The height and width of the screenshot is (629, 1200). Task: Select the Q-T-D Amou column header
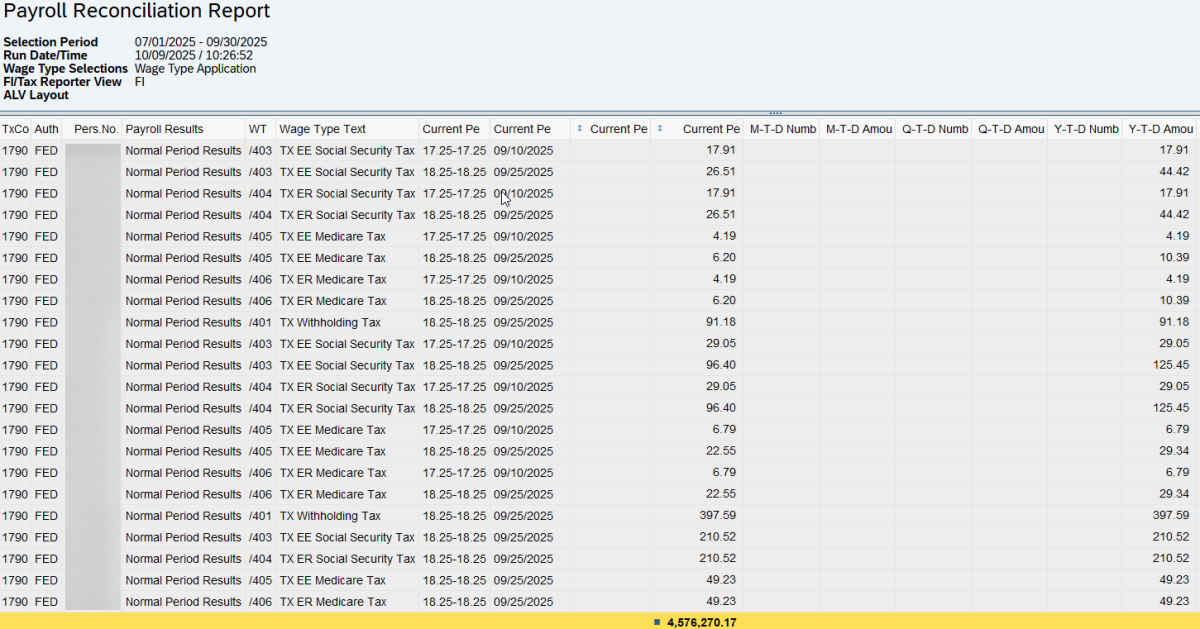click(x=1009, y=128)
